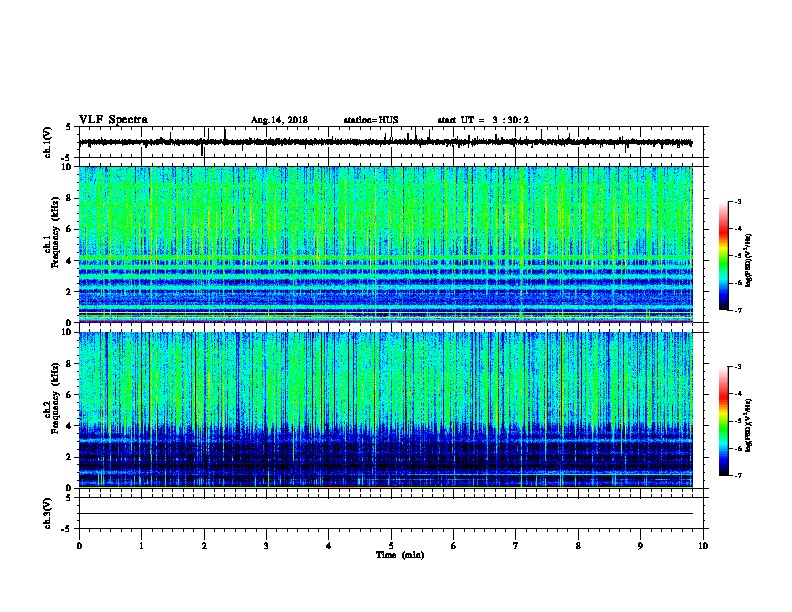
Task: Click the ch.2 frequency tick "6"
Action: (x=69, y=395)
